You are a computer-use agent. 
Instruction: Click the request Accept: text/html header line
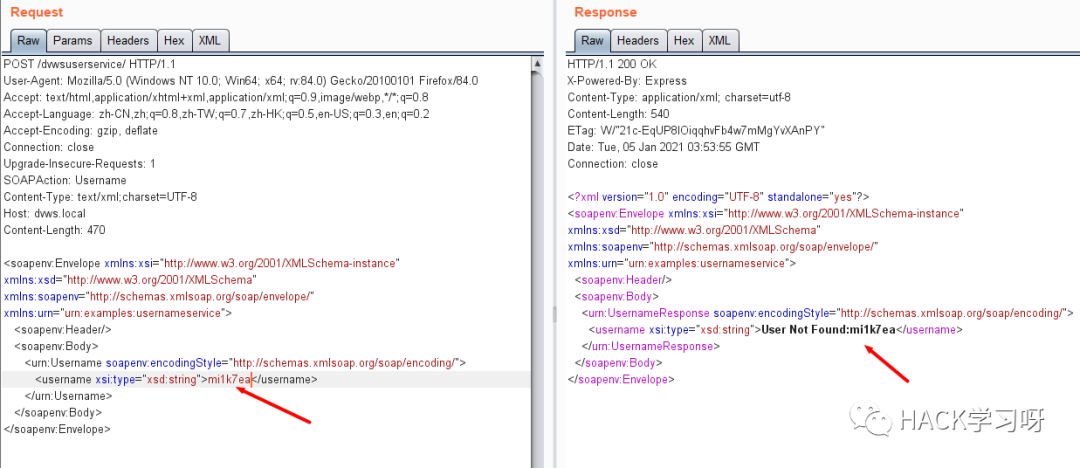point(216,97)
